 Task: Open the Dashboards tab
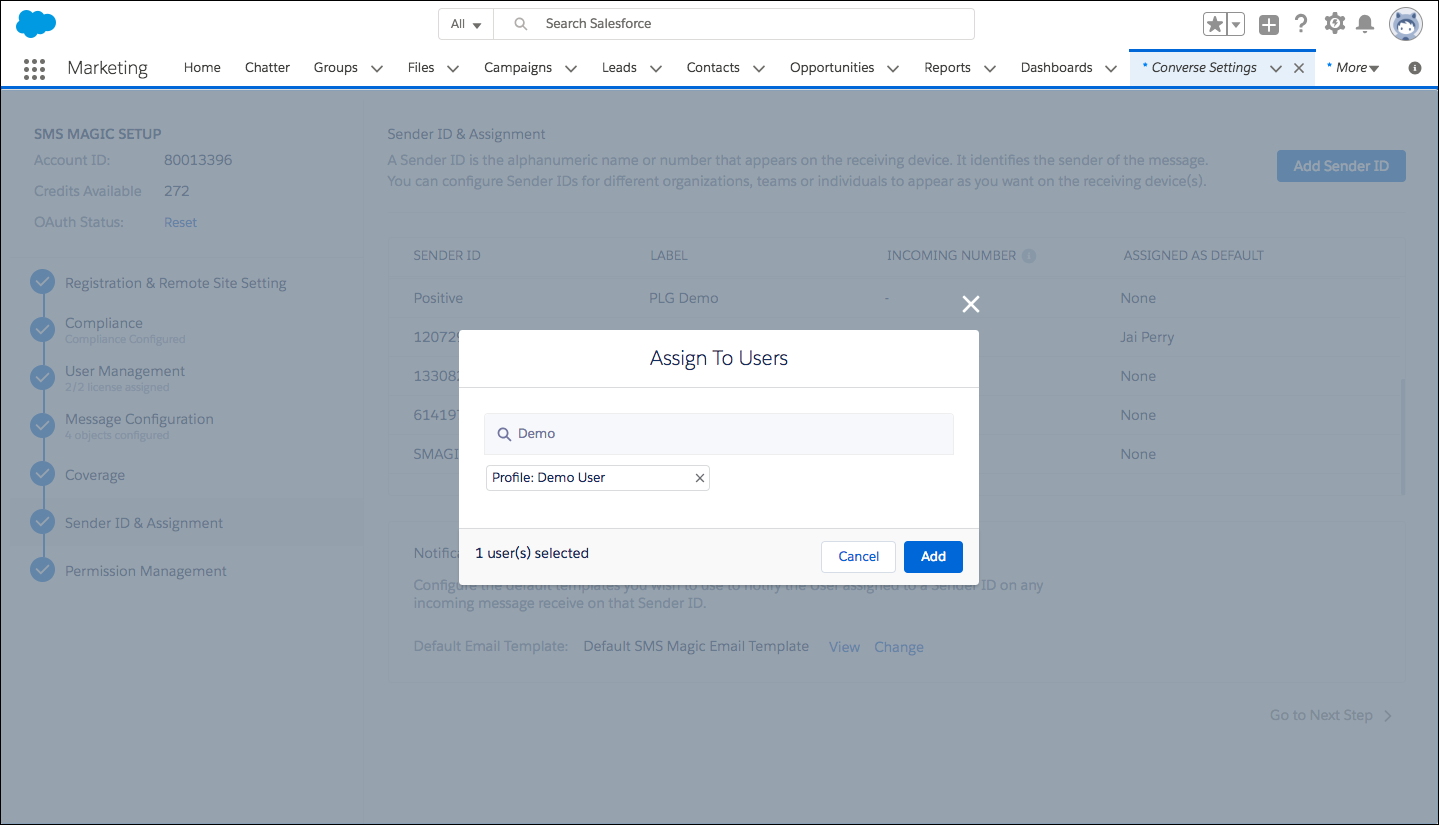pos(1056,68)
